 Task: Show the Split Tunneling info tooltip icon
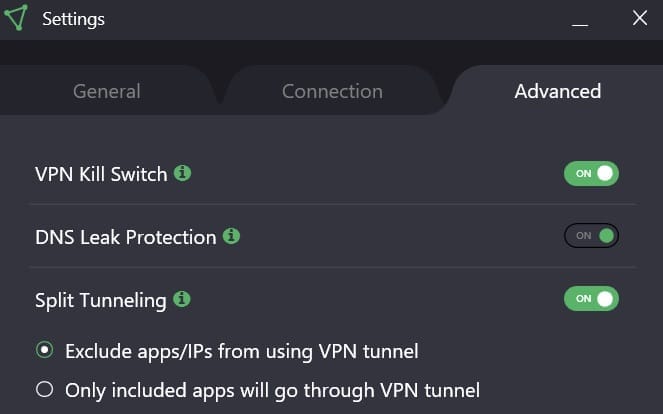181,298
